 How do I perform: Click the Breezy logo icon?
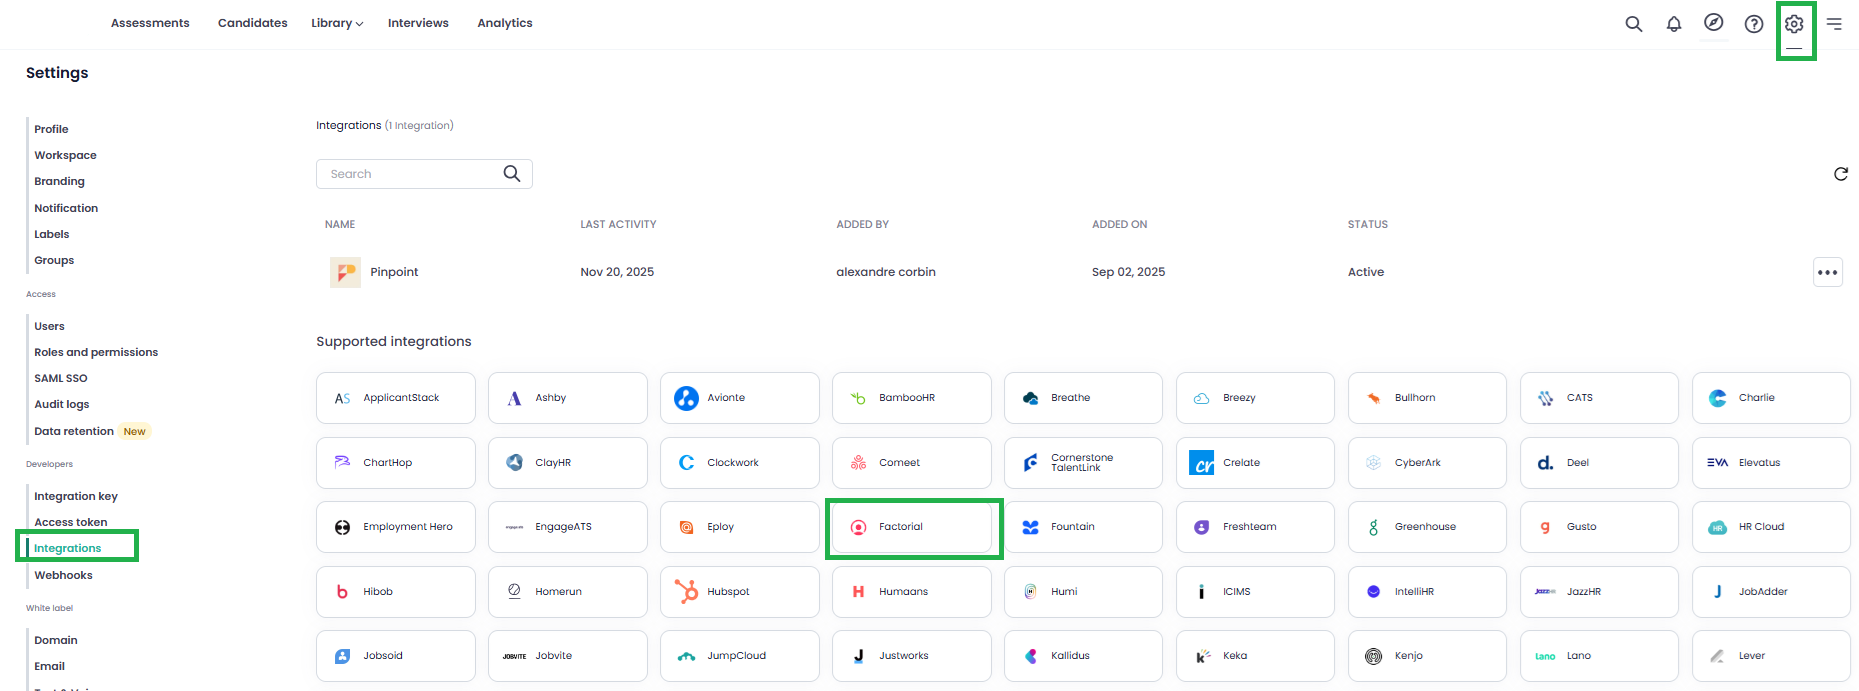pos(1202,398)
